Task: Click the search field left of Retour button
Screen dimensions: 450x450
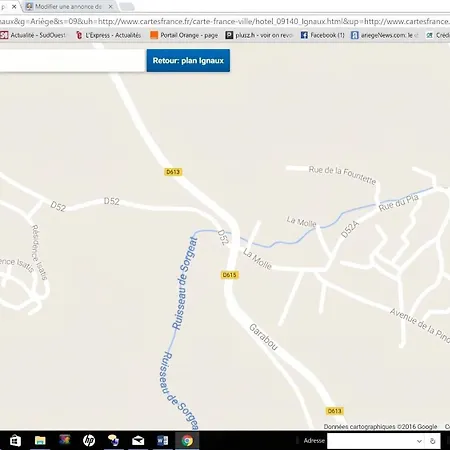Action: pos(72,60)
